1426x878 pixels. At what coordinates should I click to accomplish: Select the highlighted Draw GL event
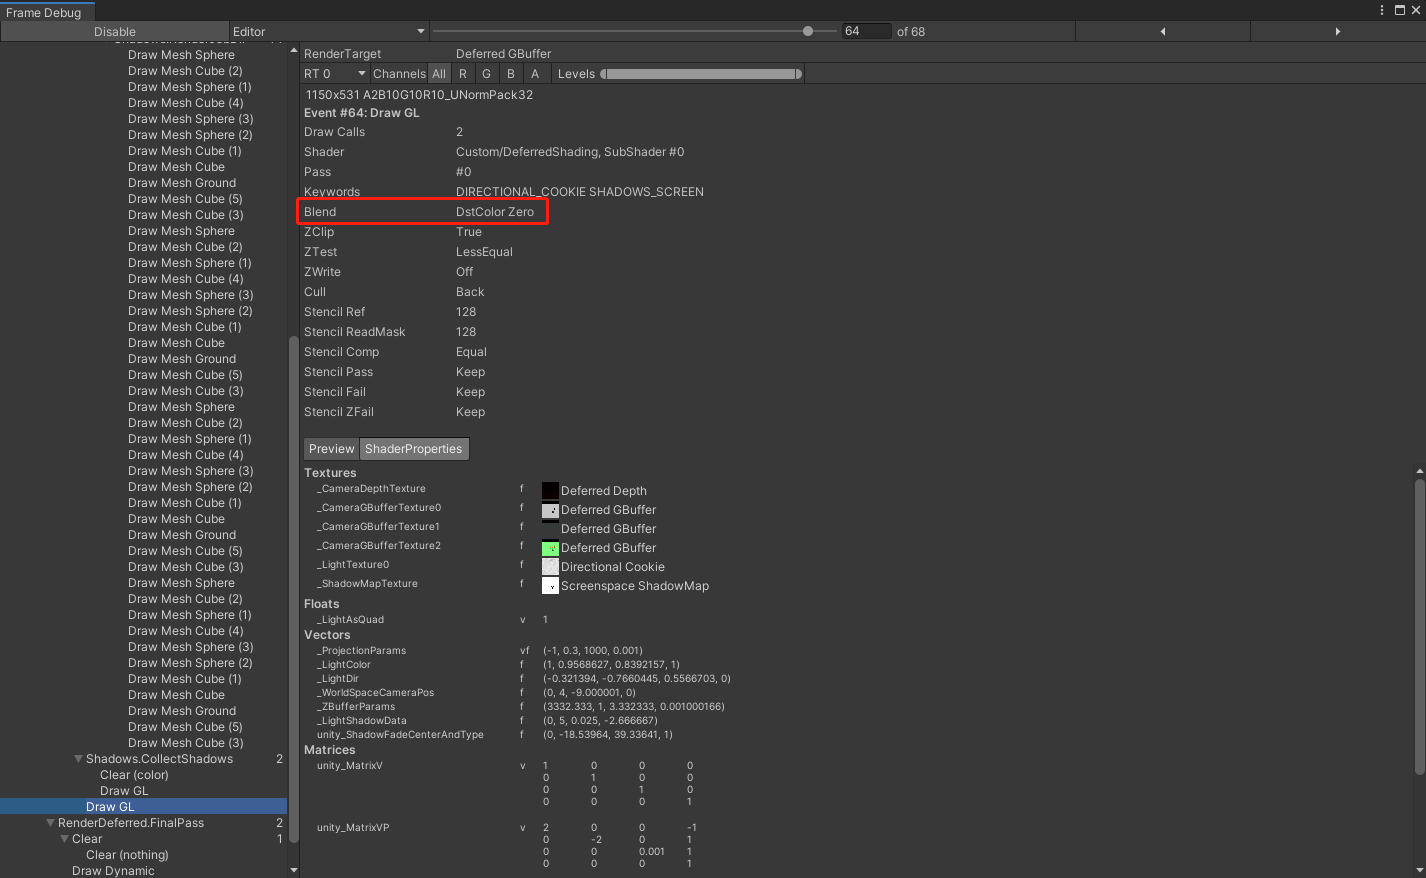(x=143, y=807)
